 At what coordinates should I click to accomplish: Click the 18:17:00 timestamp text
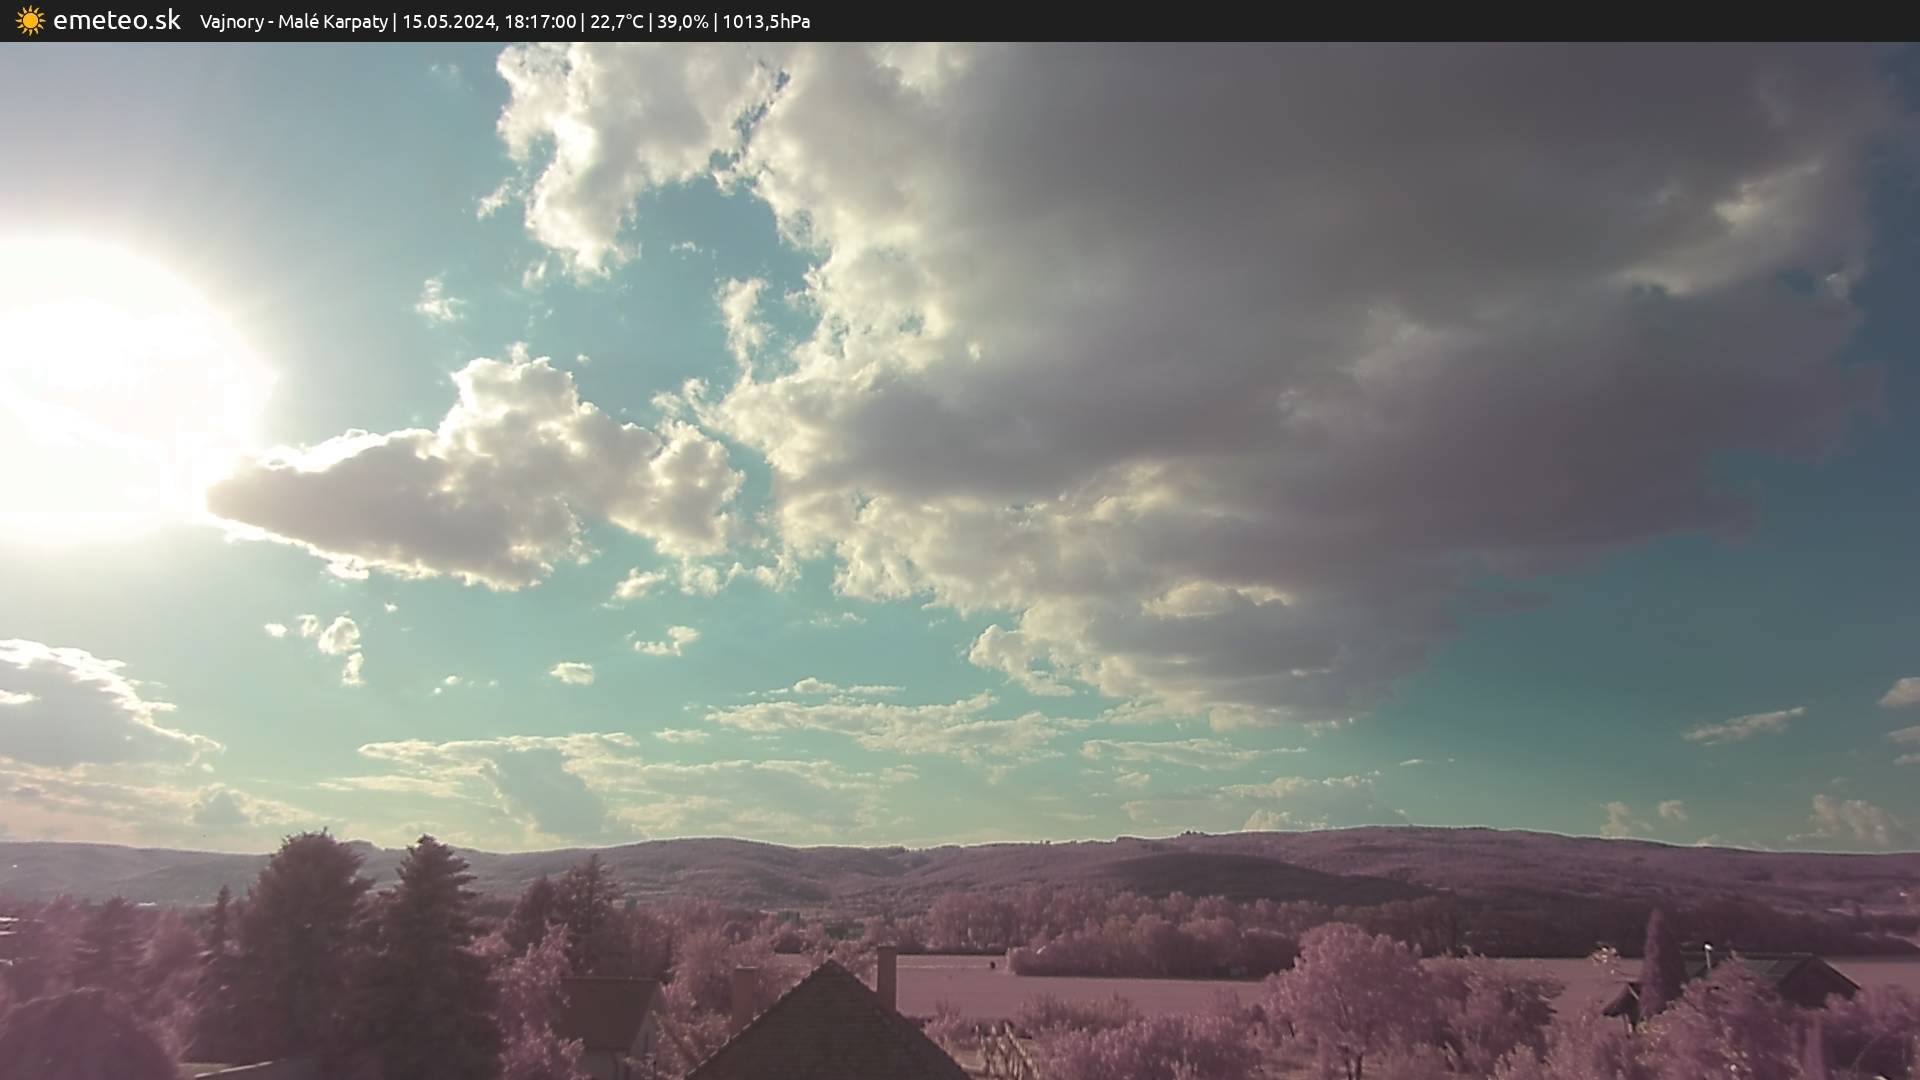tap(540, 21)
